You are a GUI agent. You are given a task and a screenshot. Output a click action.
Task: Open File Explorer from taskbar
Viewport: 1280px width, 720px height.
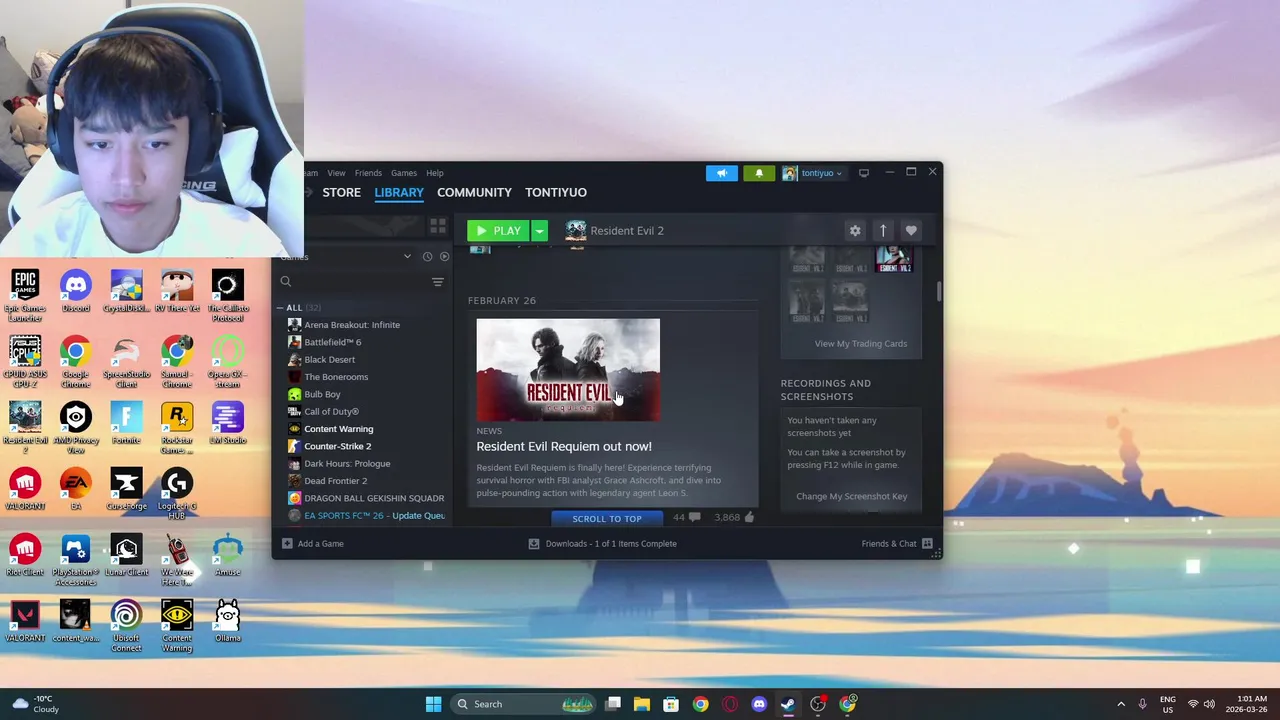(x=642, y=704)
